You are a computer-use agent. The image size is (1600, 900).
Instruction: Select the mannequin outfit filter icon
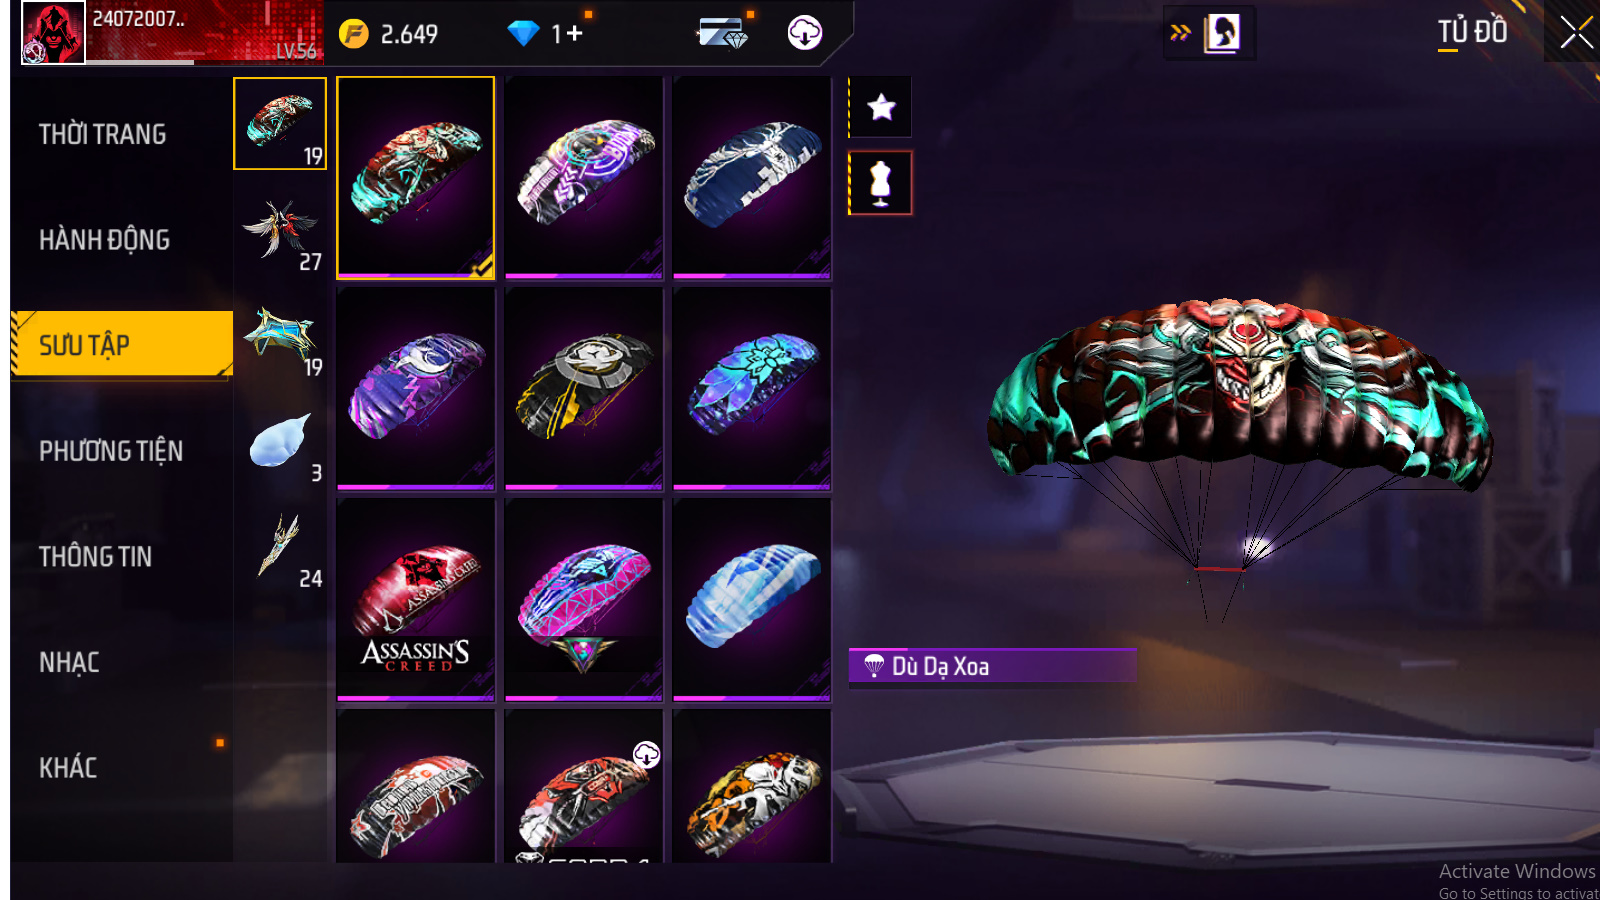[x=880, y=183]
